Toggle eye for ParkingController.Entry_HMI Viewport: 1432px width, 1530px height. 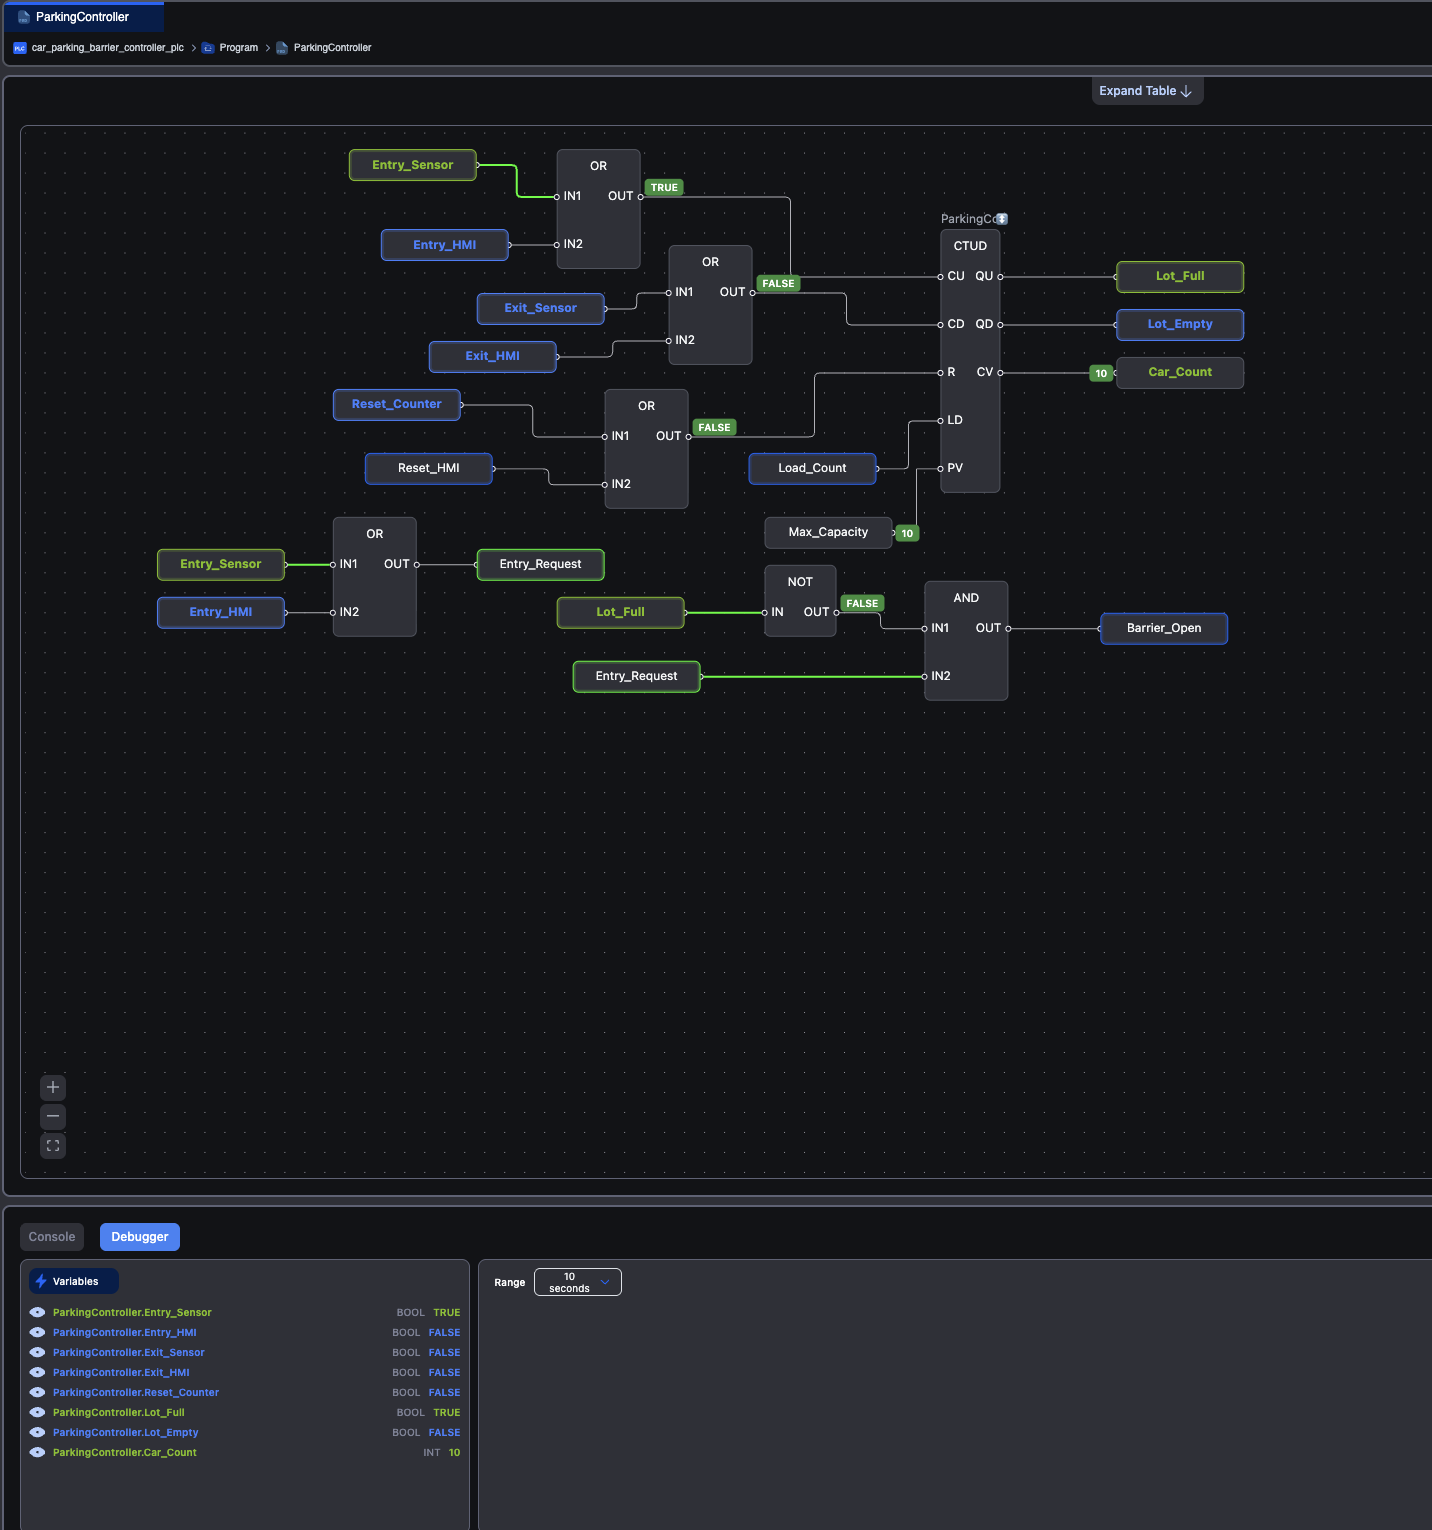tap(37, 1332)
